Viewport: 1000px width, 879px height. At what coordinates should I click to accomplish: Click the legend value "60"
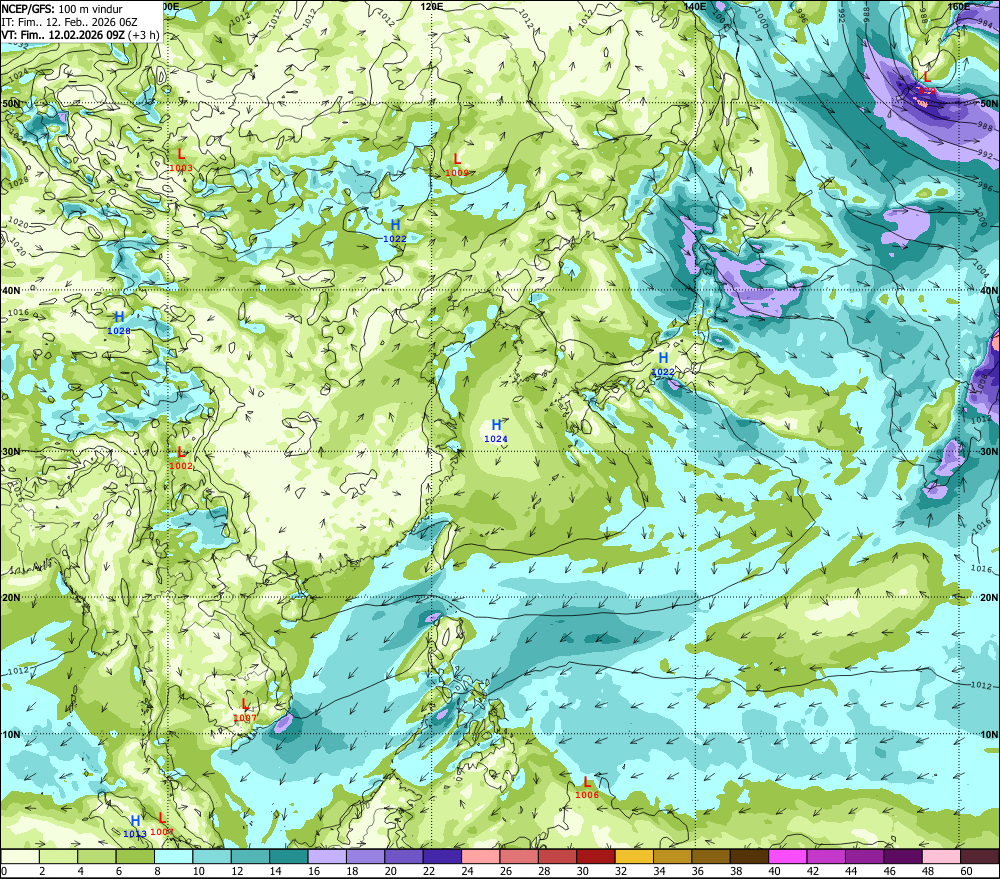click(966, 871)
